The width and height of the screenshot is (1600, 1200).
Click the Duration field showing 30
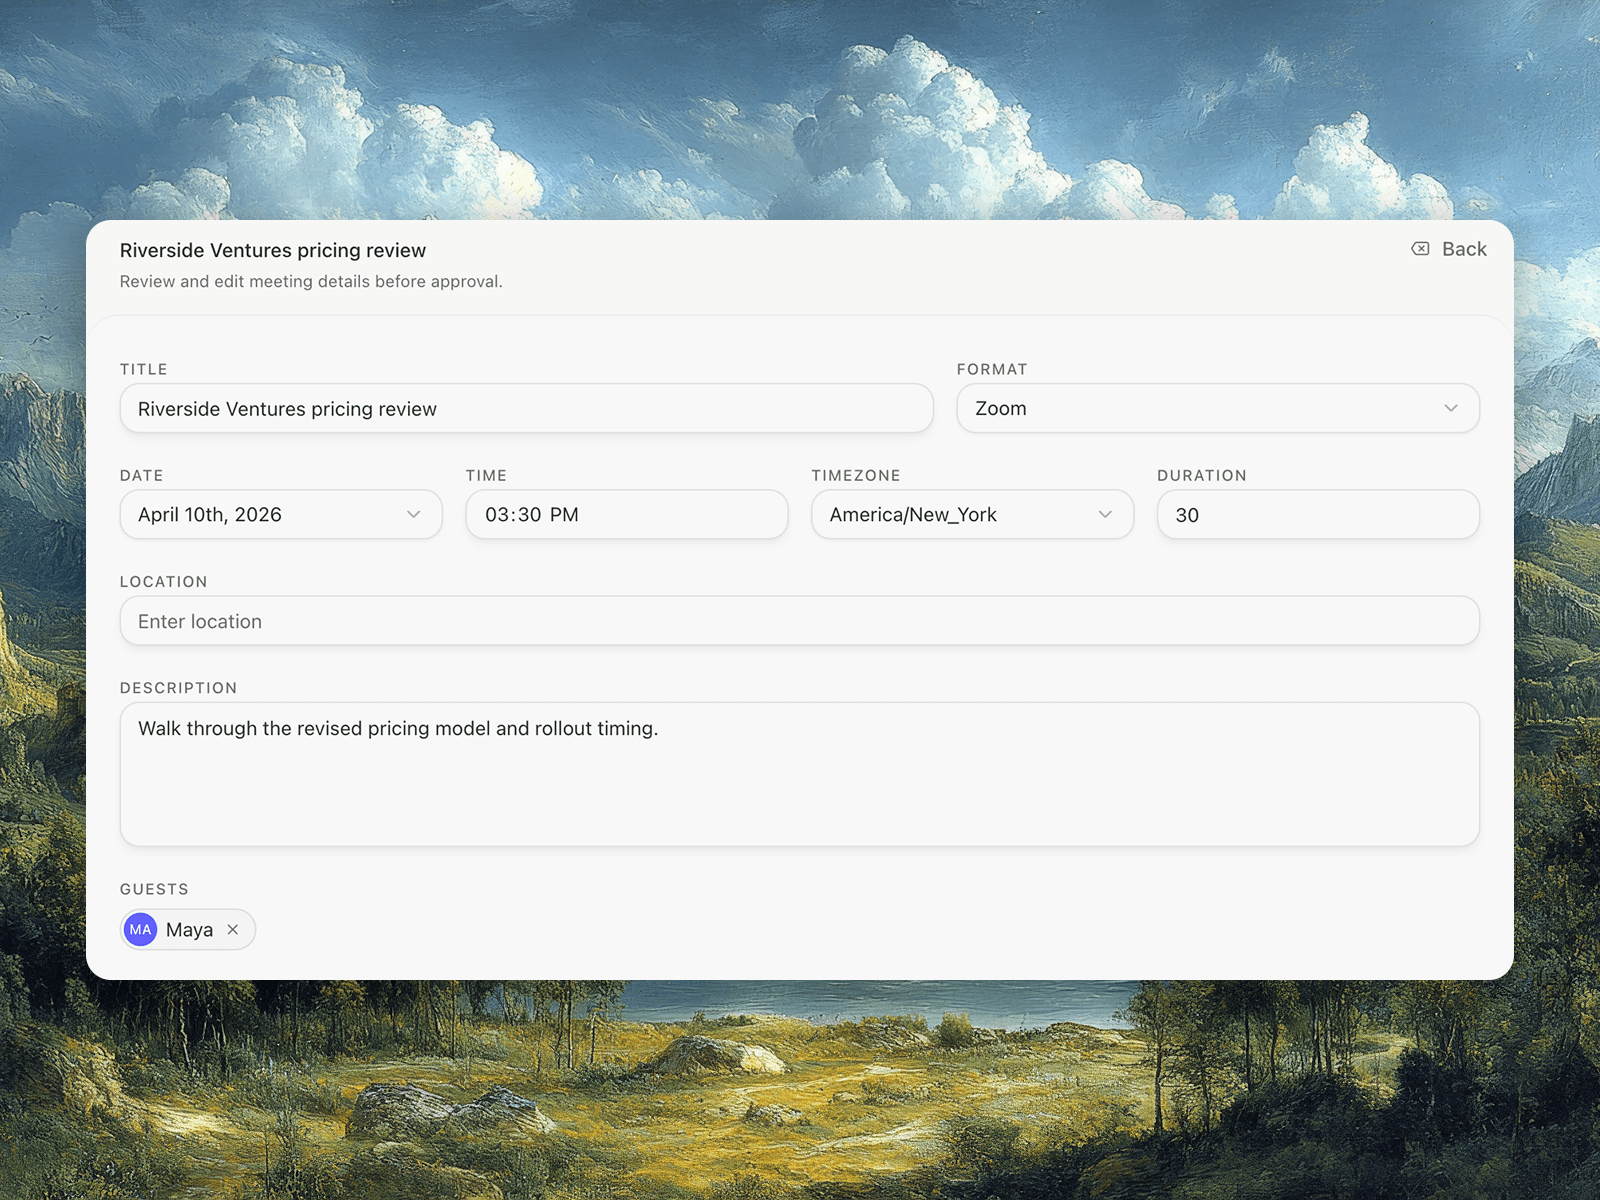click(1318, 514)
